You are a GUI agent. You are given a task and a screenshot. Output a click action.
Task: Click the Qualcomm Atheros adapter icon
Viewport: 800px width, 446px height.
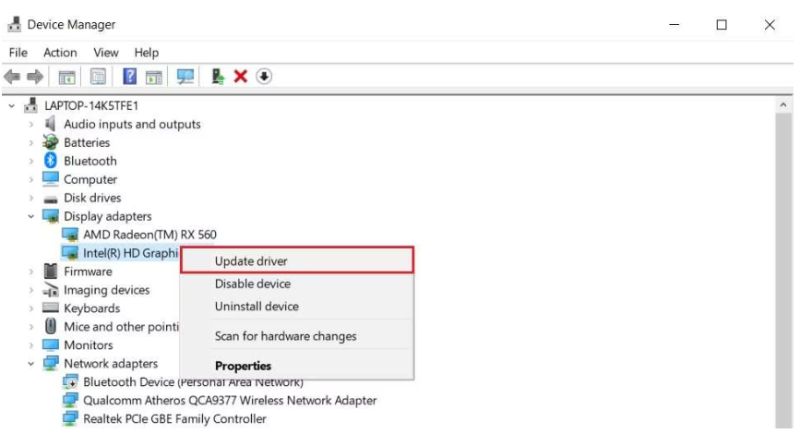click(x=70, y=400)
